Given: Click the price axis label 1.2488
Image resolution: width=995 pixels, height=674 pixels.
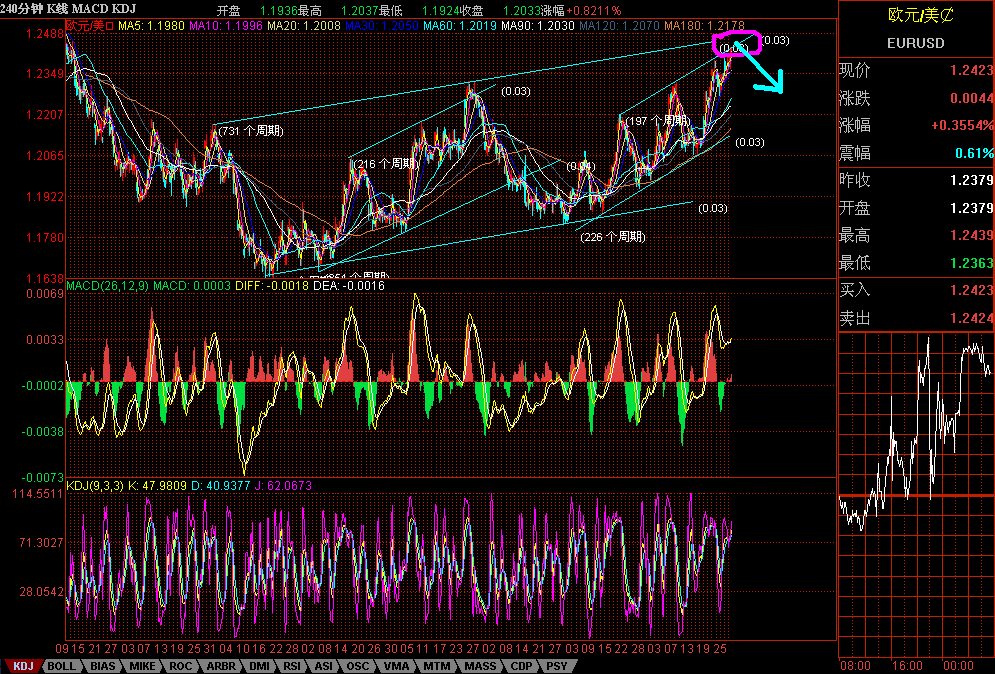Looking at the screenshot, I should (x=44, y=33).
